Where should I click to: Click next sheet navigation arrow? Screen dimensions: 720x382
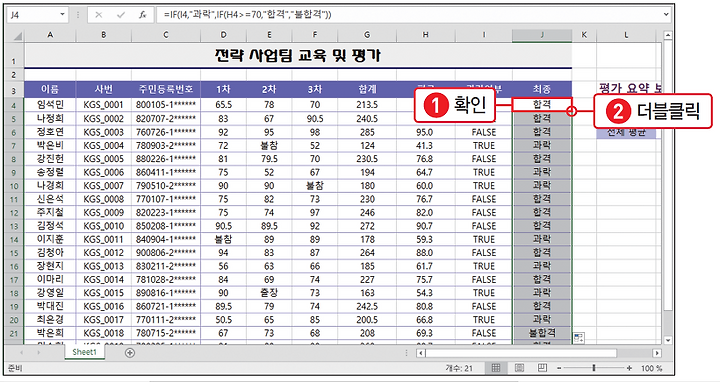point(39,353)
